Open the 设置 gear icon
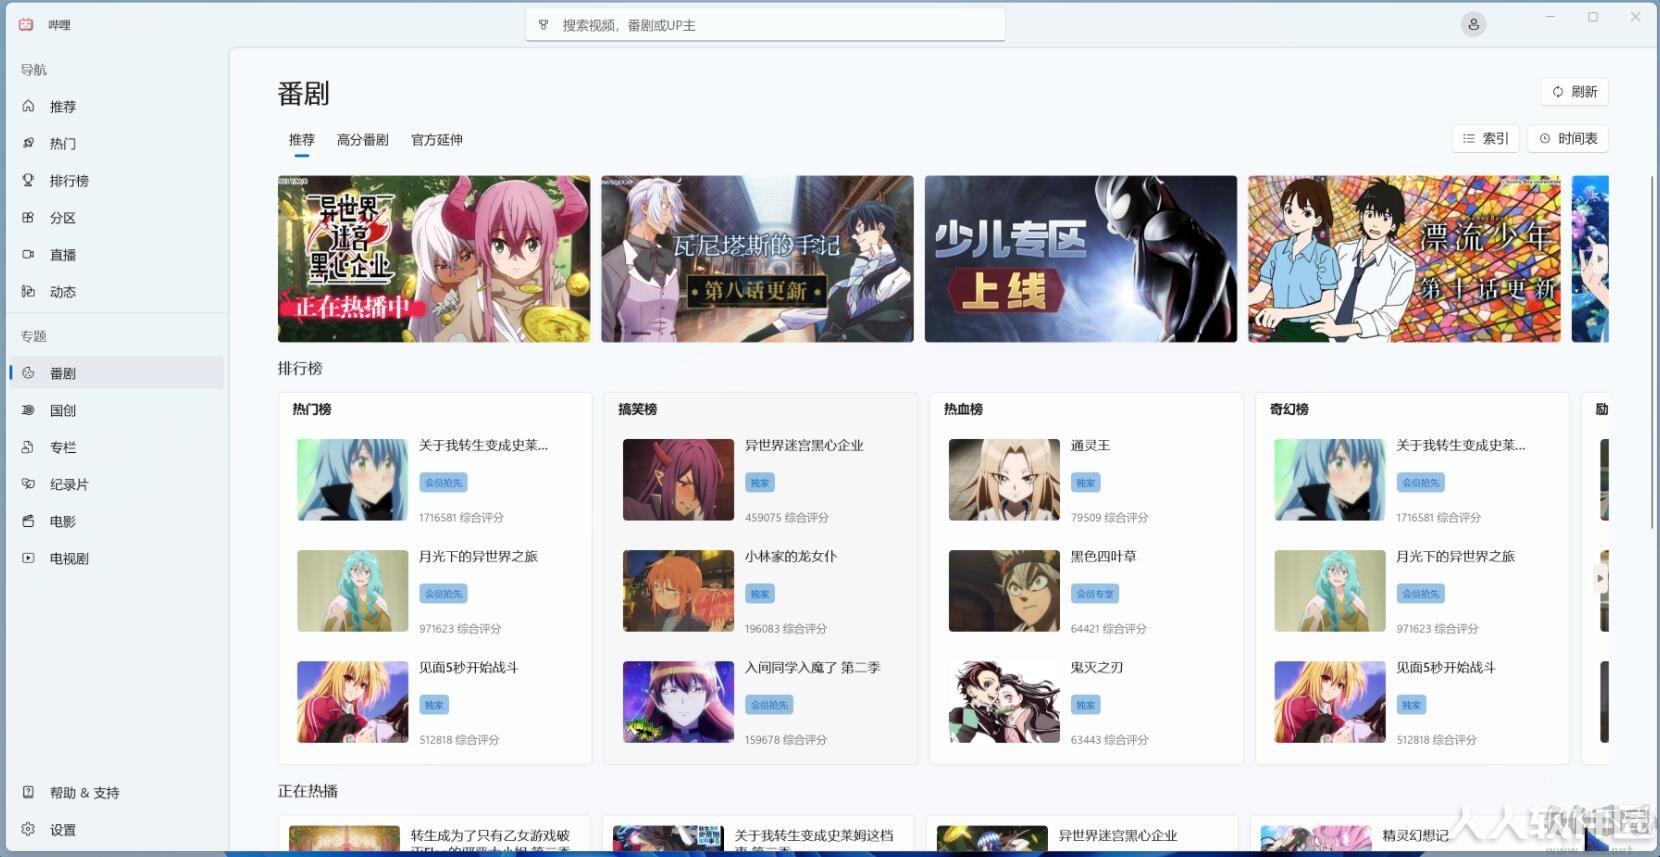Viewport: 1660px width, 857px height. click(28, 829)
